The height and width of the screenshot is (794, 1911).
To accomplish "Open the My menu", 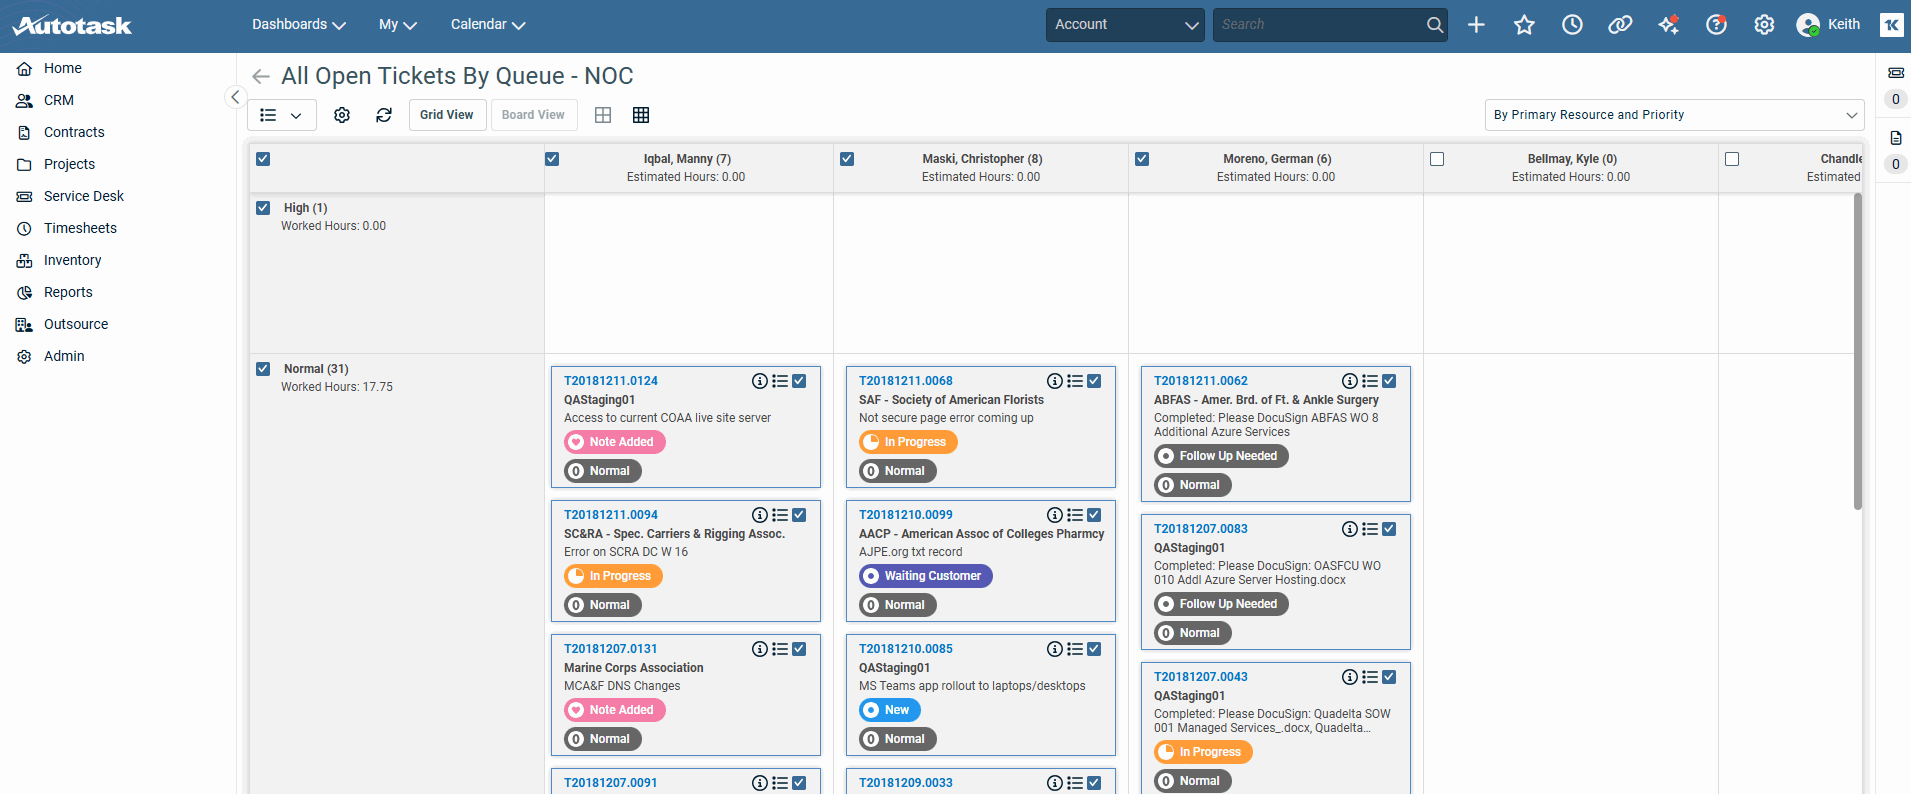I will coord(398,25).
